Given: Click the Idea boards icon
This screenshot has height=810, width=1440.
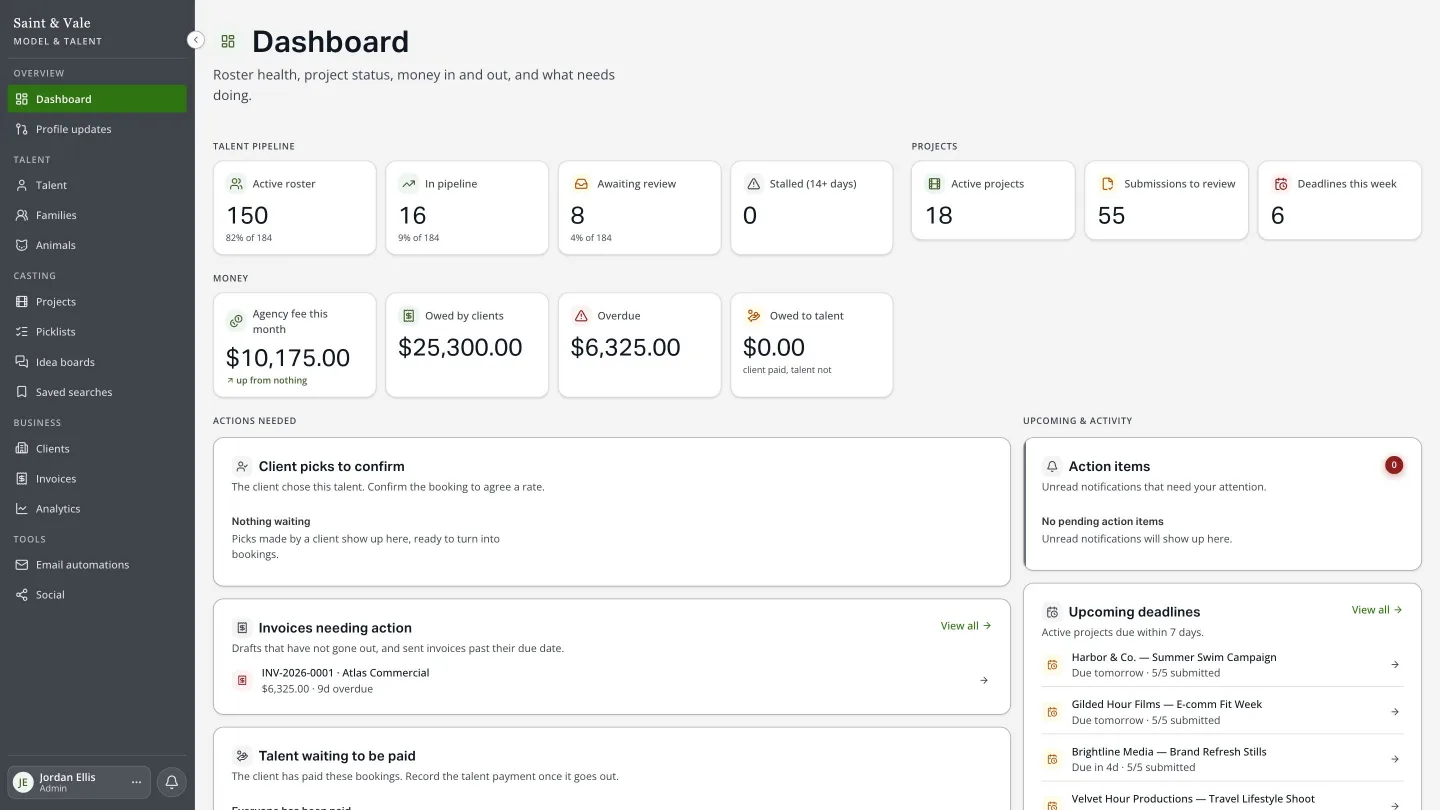Looking at the screenshot, I should tap(22, 362).
